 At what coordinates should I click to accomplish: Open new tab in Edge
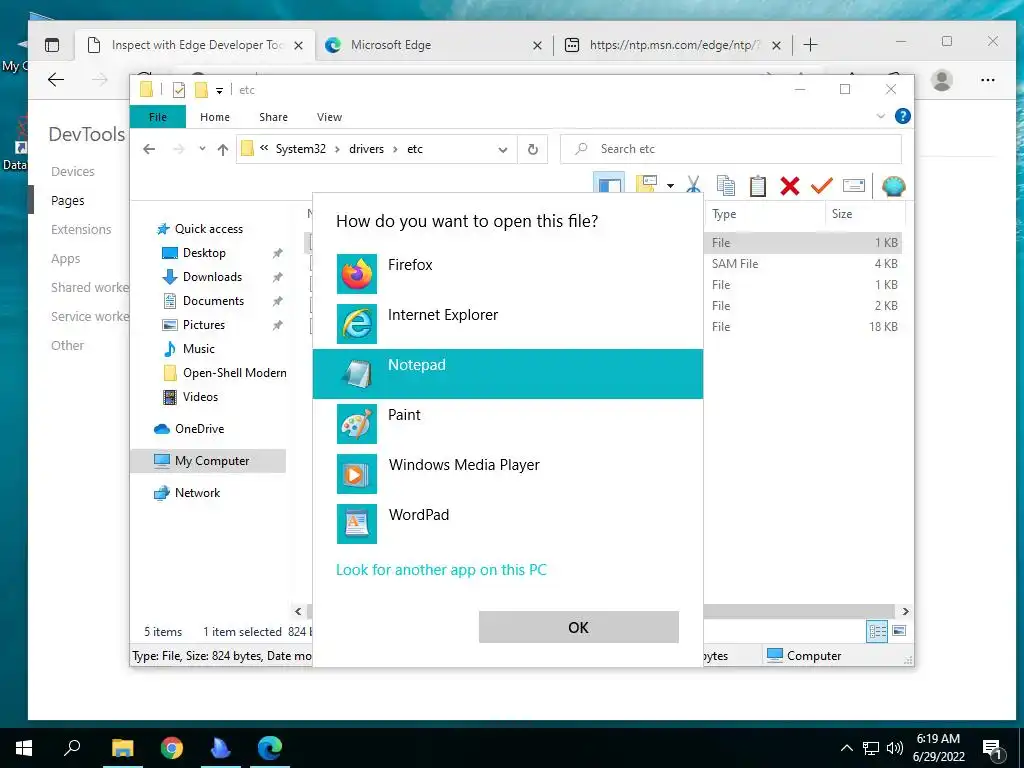(810, 44)
